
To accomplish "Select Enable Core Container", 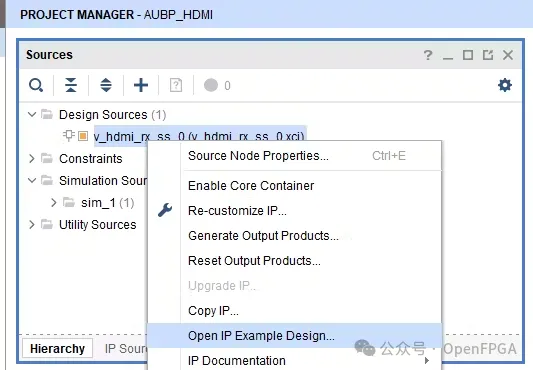I will [295, 186].
